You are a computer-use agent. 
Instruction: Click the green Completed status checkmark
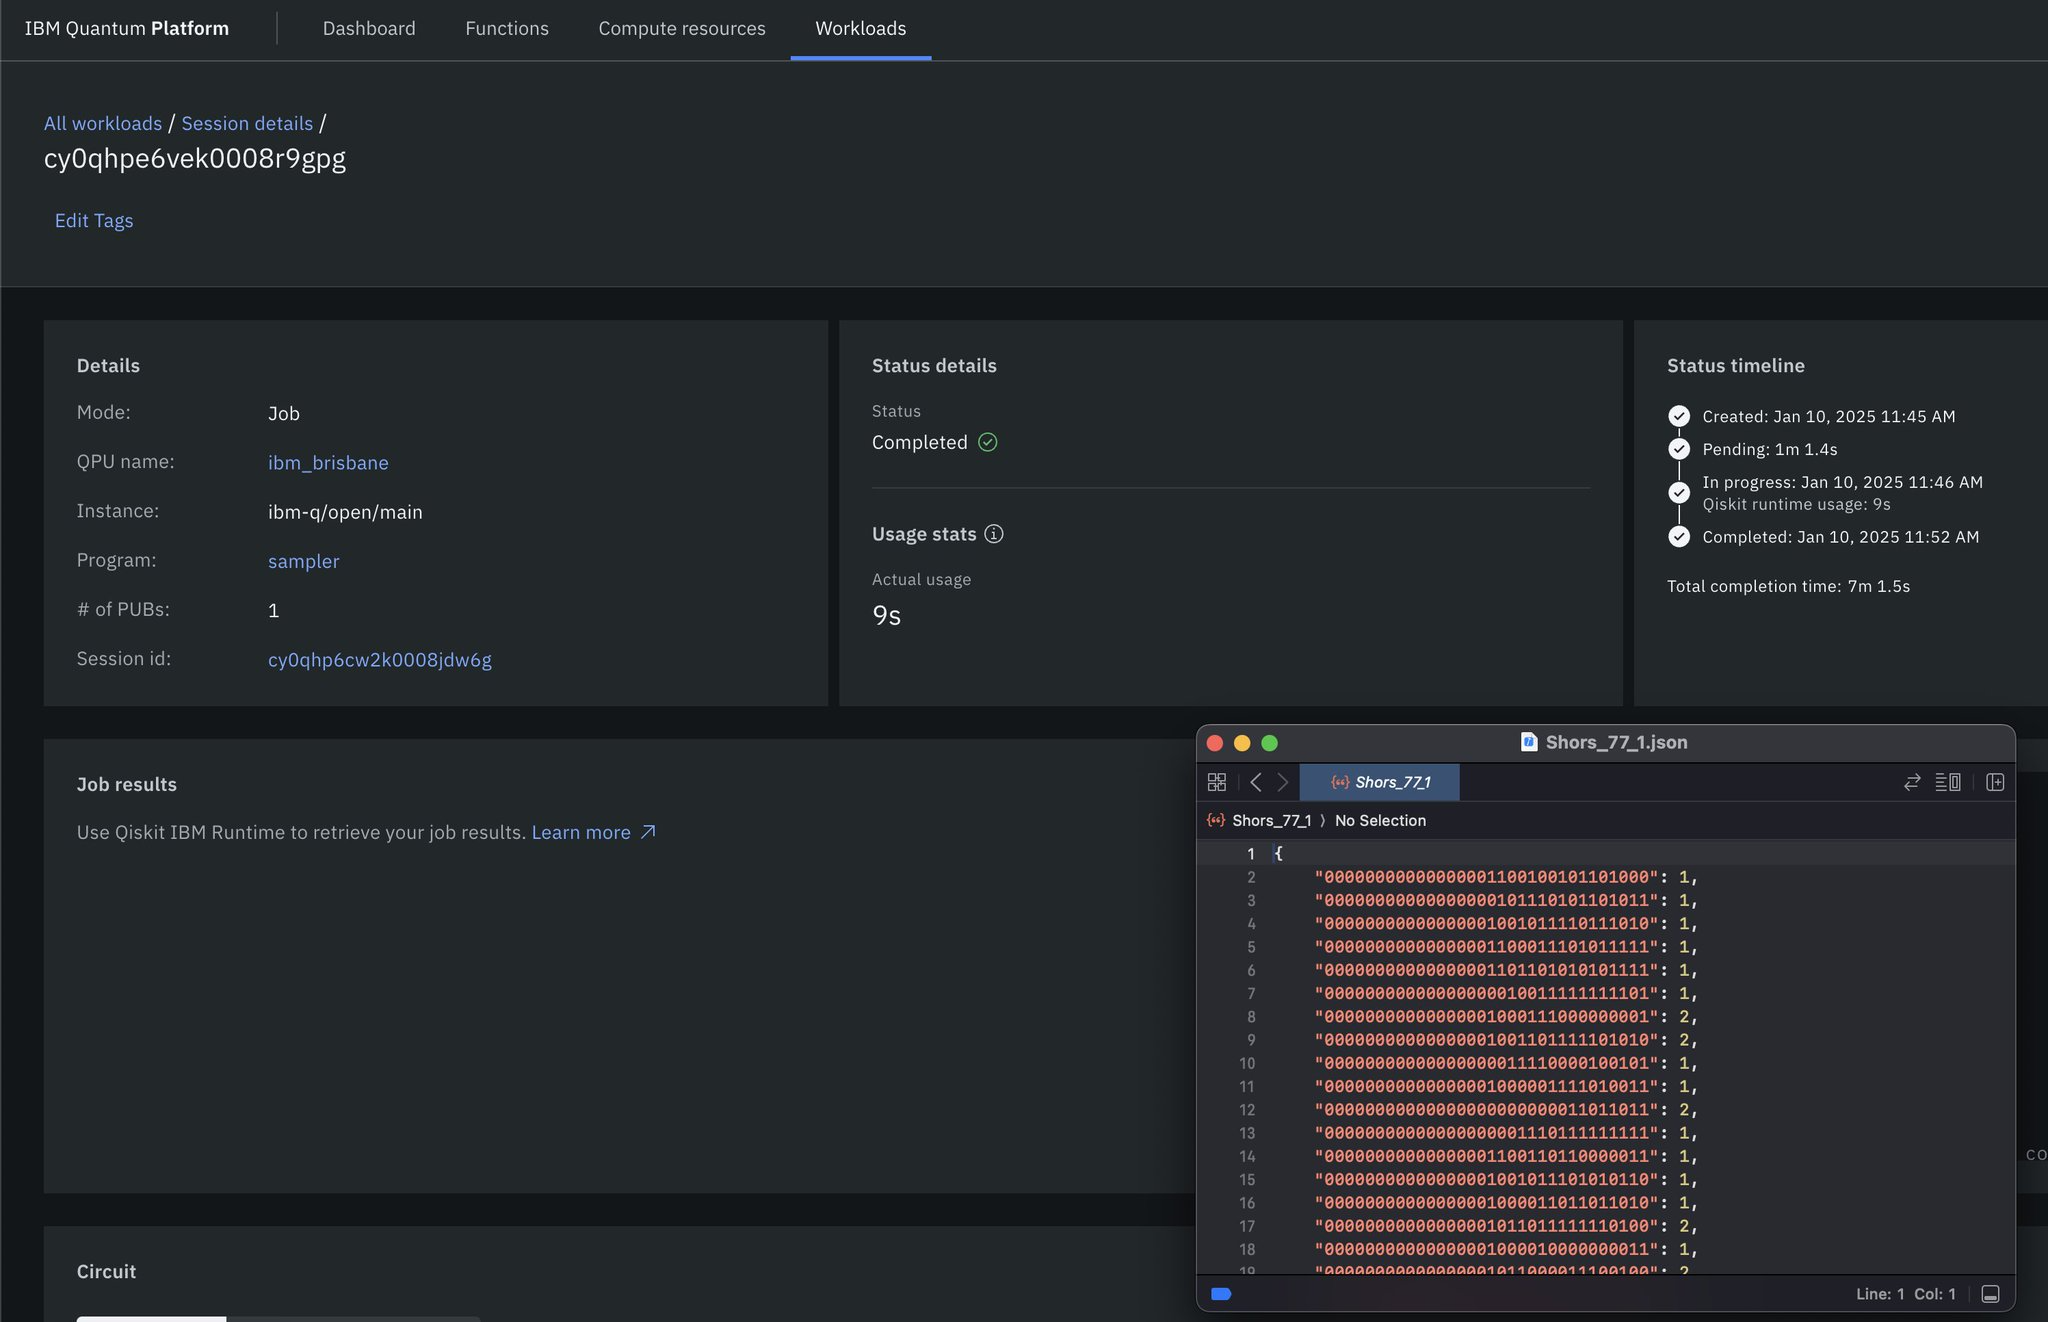tap(988, 442)
